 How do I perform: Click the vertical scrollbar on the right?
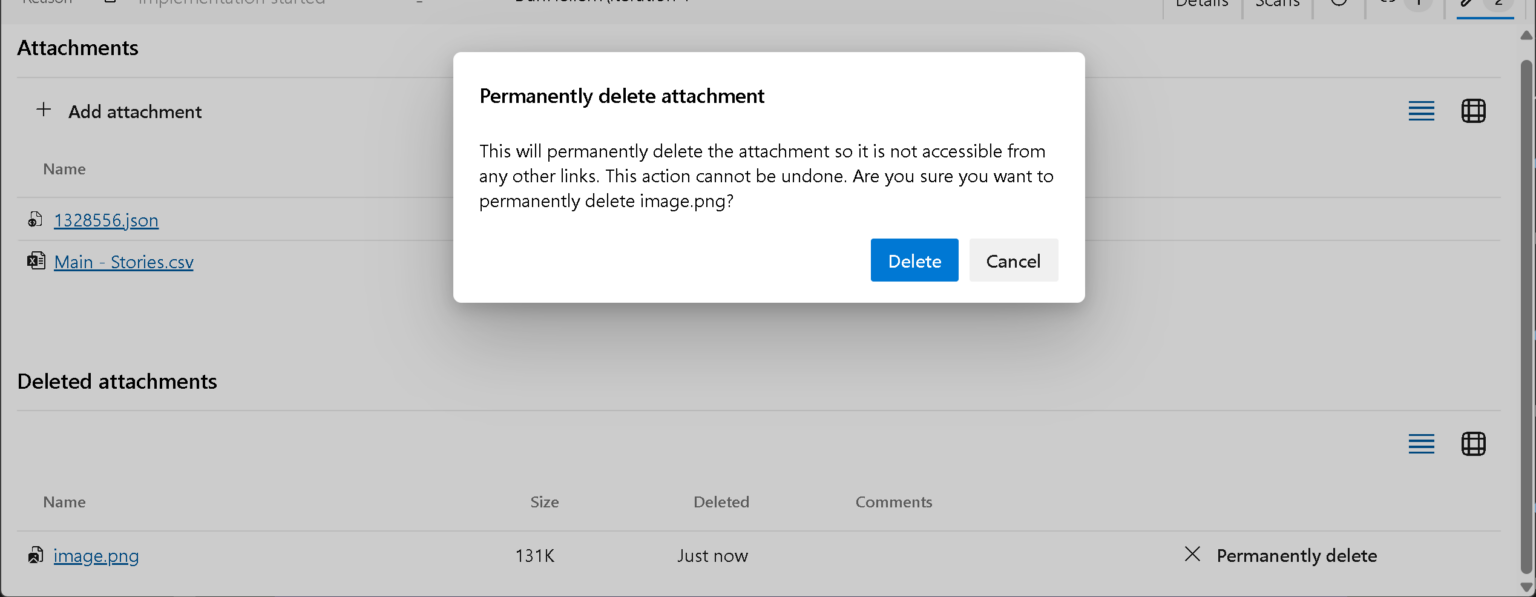[x=1528, y=300]
